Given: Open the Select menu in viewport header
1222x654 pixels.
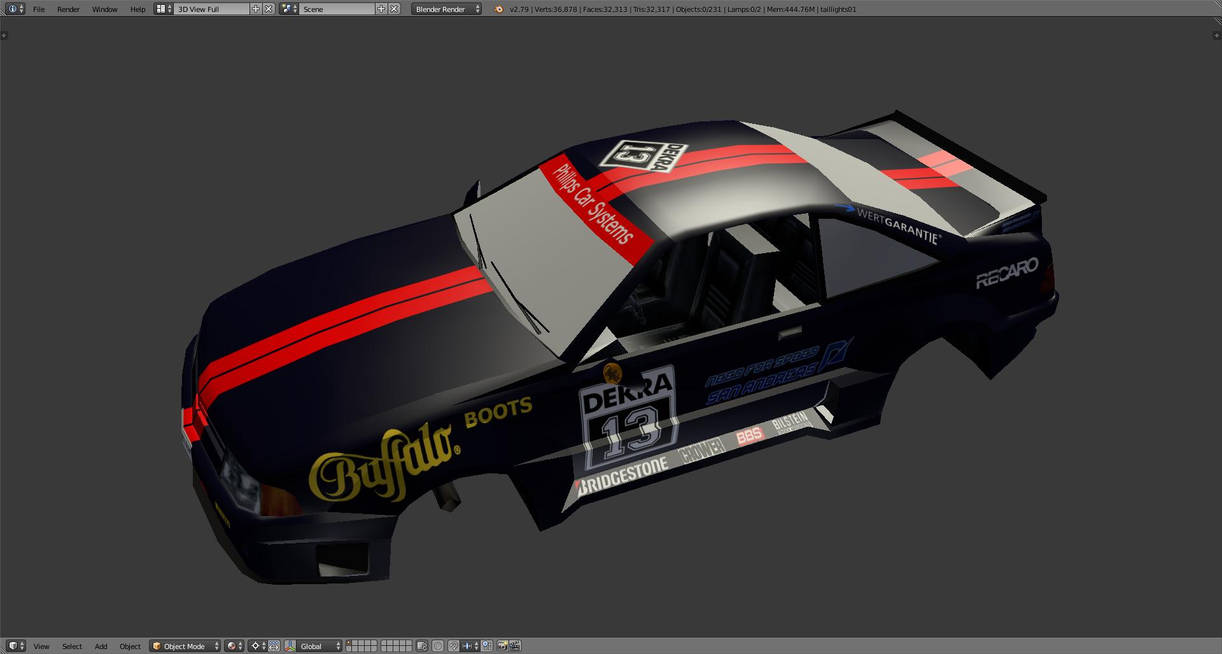Looking at the screenshot, I should coord(72,646).
